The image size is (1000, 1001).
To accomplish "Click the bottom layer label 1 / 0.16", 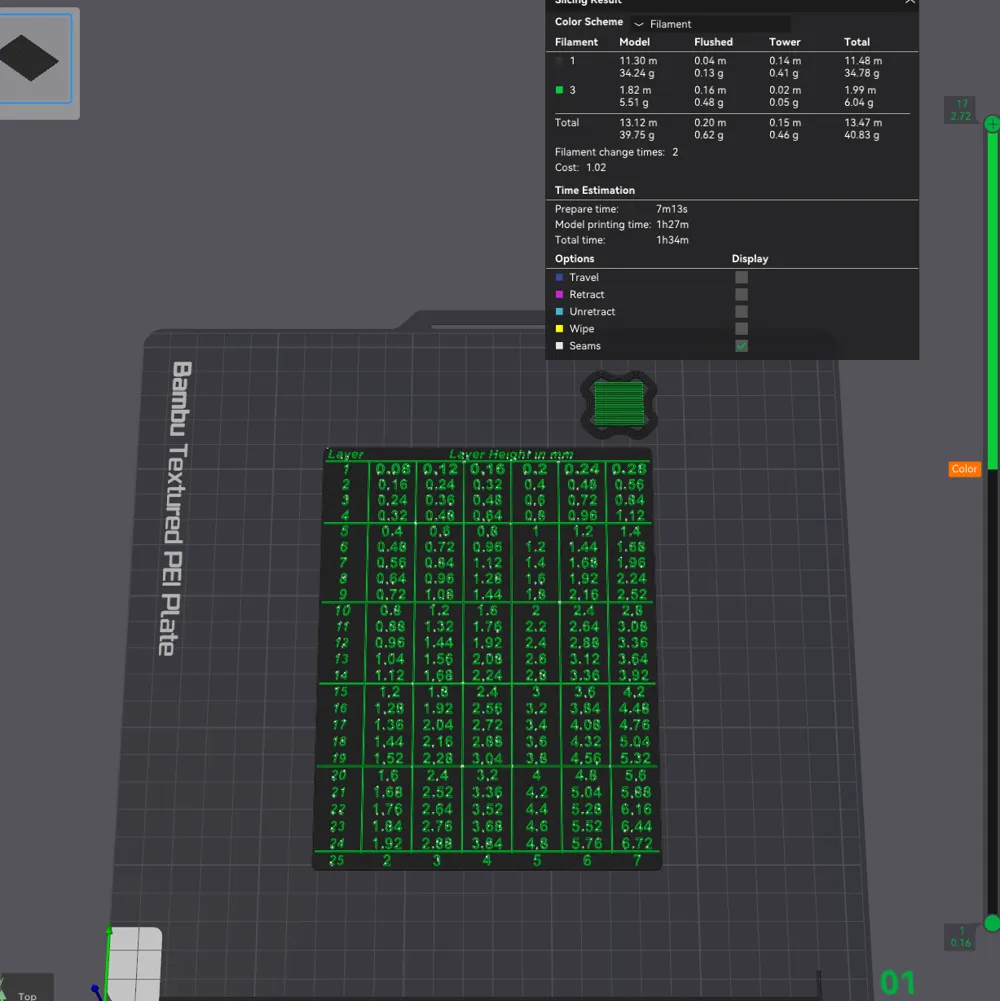I will point(960,937).
